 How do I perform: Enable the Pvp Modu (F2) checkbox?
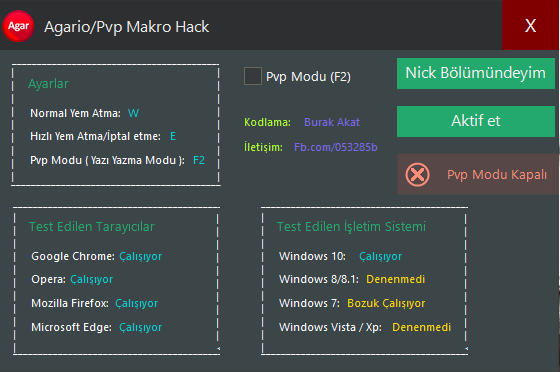pyautogui.click(x=253, y=76)
